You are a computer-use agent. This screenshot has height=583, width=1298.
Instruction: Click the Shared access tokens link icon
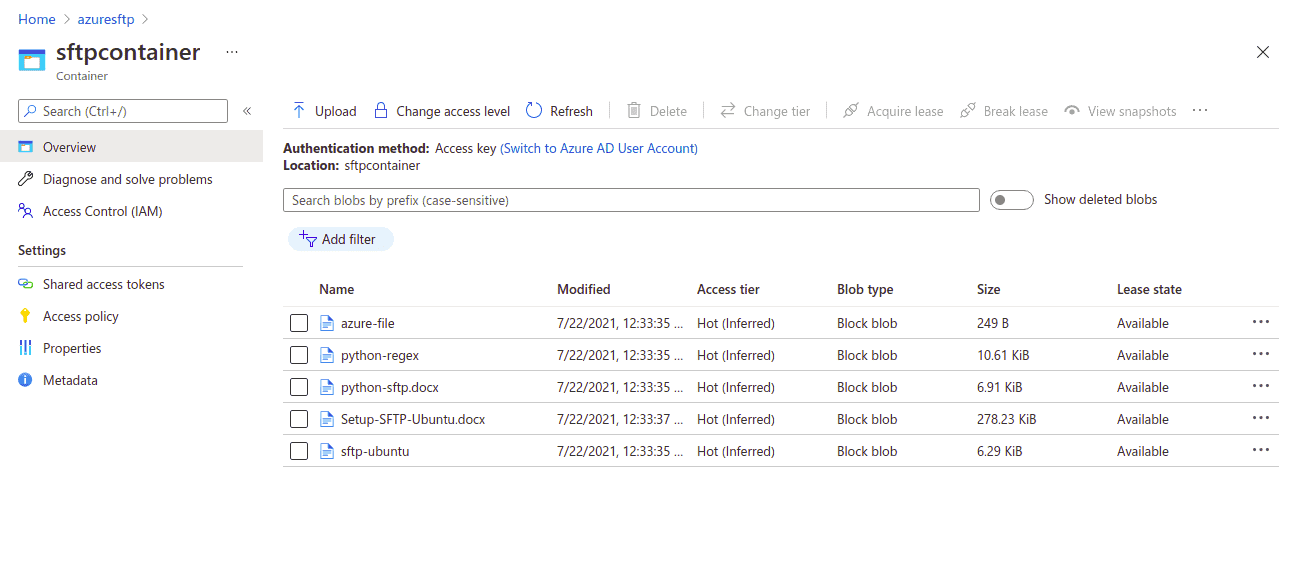[x=26, y=284]
